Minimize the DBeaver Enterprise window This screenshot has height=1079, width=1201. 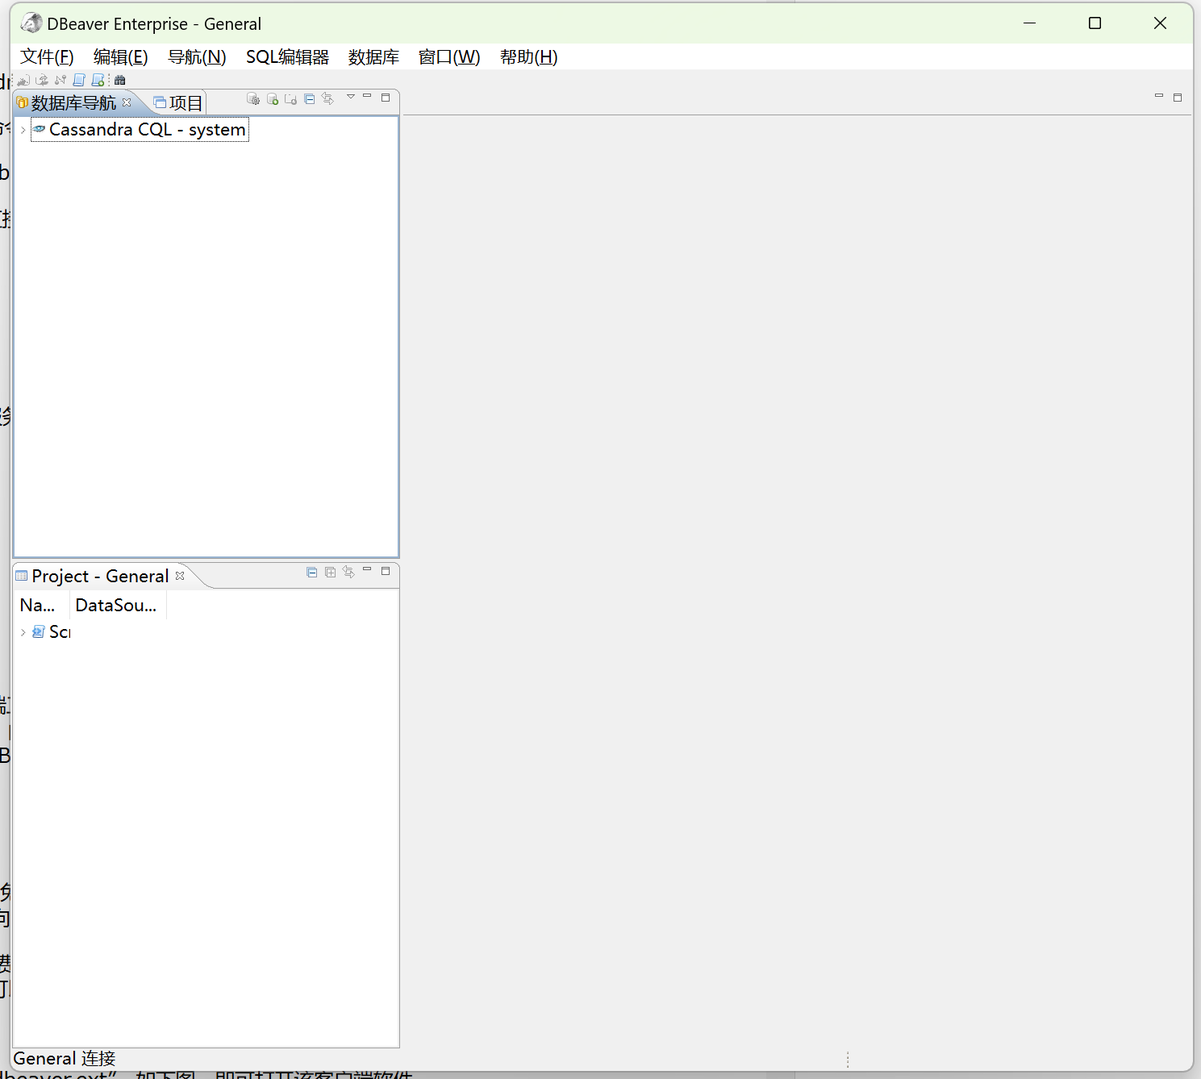(1030, 23)
